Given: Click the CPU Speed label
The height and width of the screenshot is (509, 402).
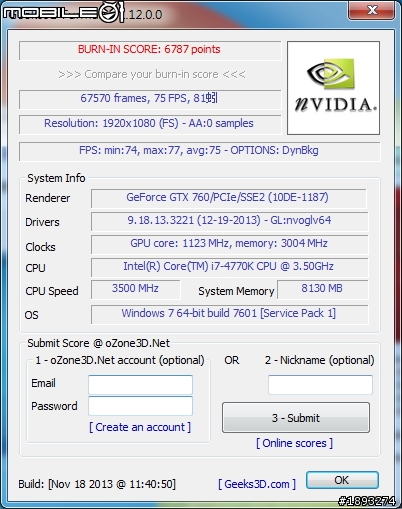Looking at the screenshot, I should point(52,291).
